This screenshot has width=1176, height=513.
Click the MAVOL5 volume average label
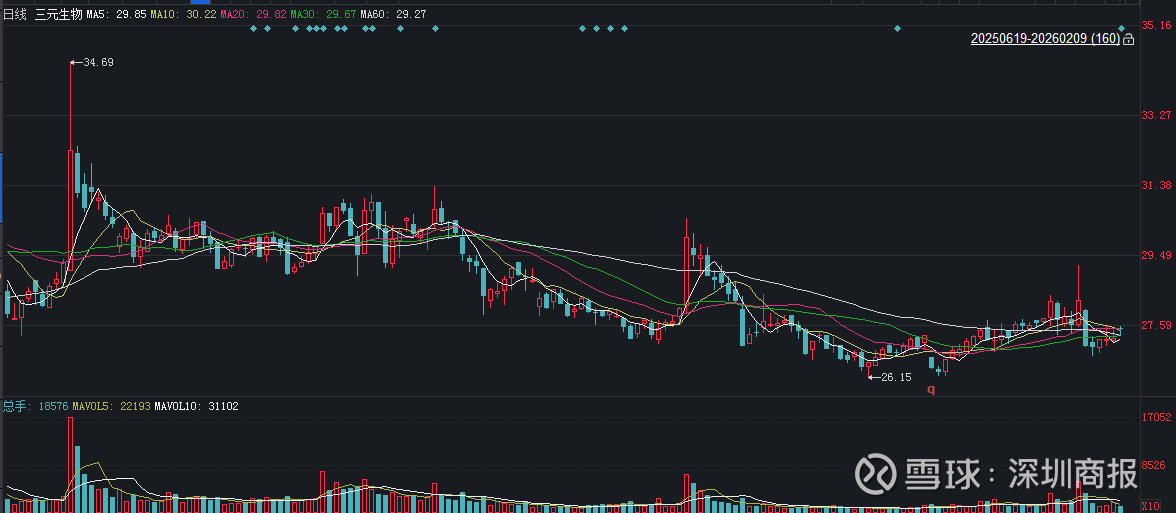point(110,406)
